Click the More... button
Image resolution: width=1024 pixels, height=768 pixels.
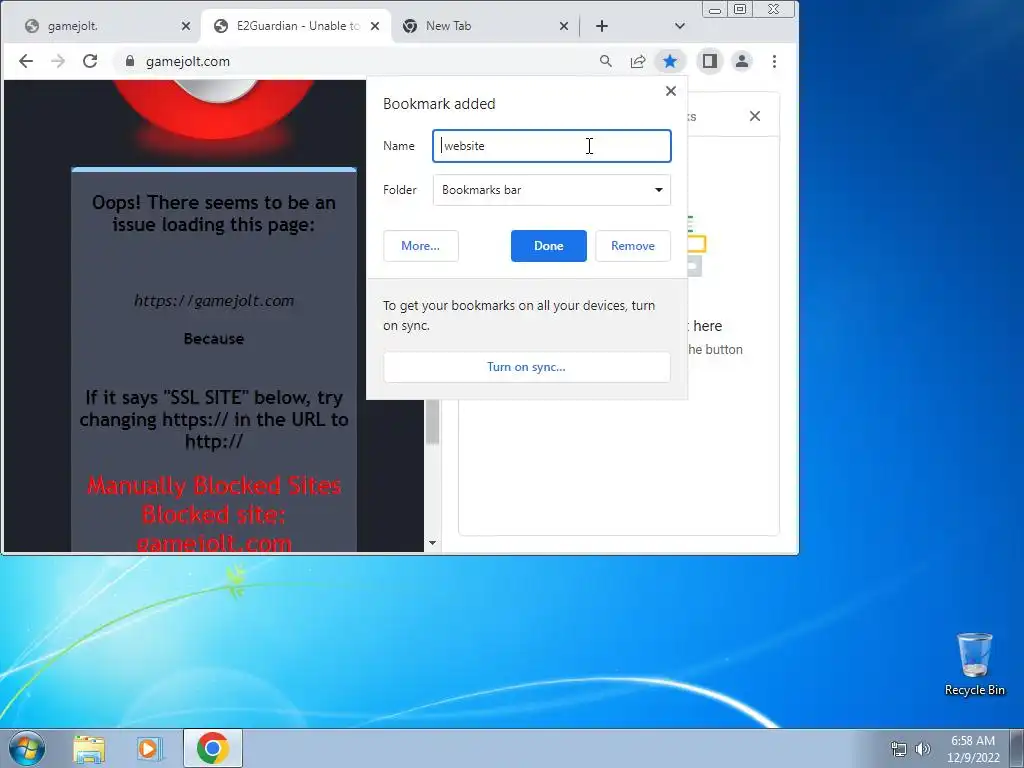421,246
